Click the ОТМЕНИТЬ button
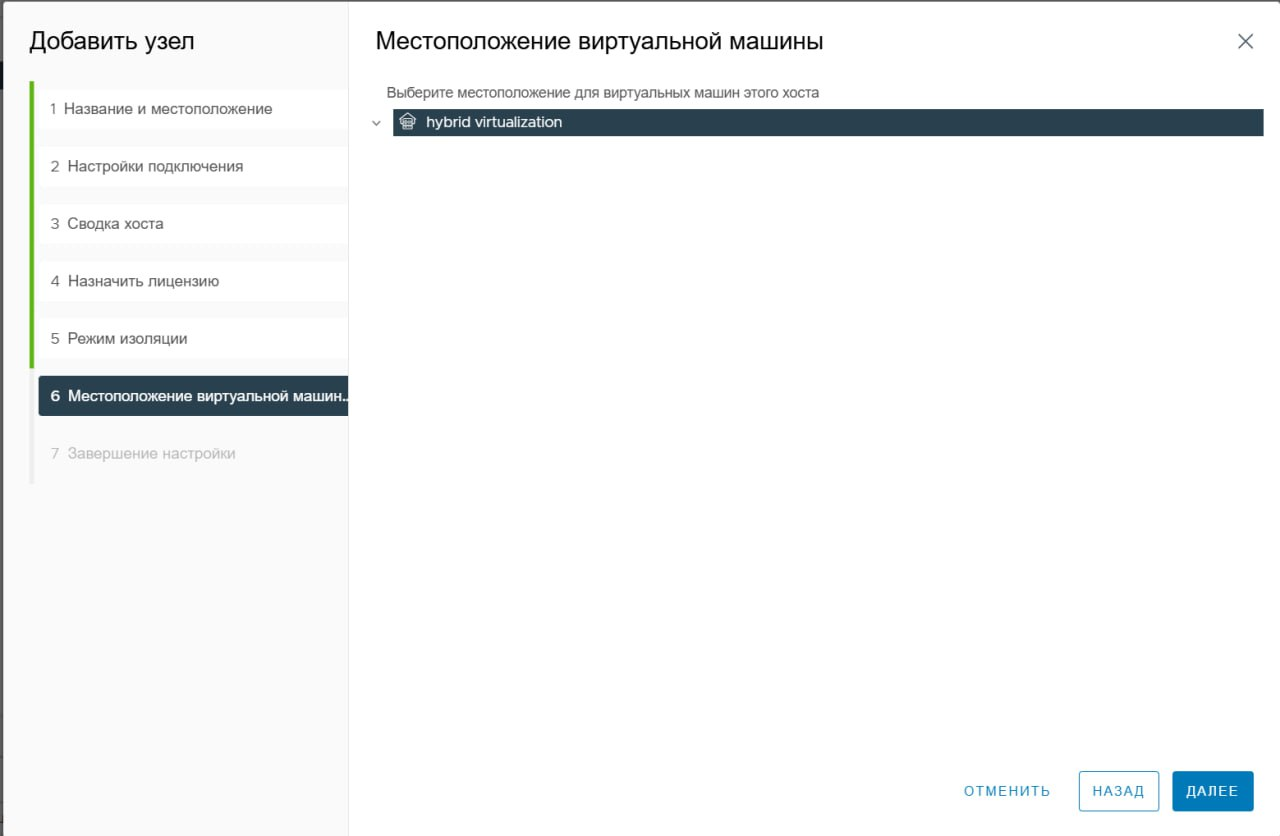1280x836 pixels. [x=1007, y=791]
